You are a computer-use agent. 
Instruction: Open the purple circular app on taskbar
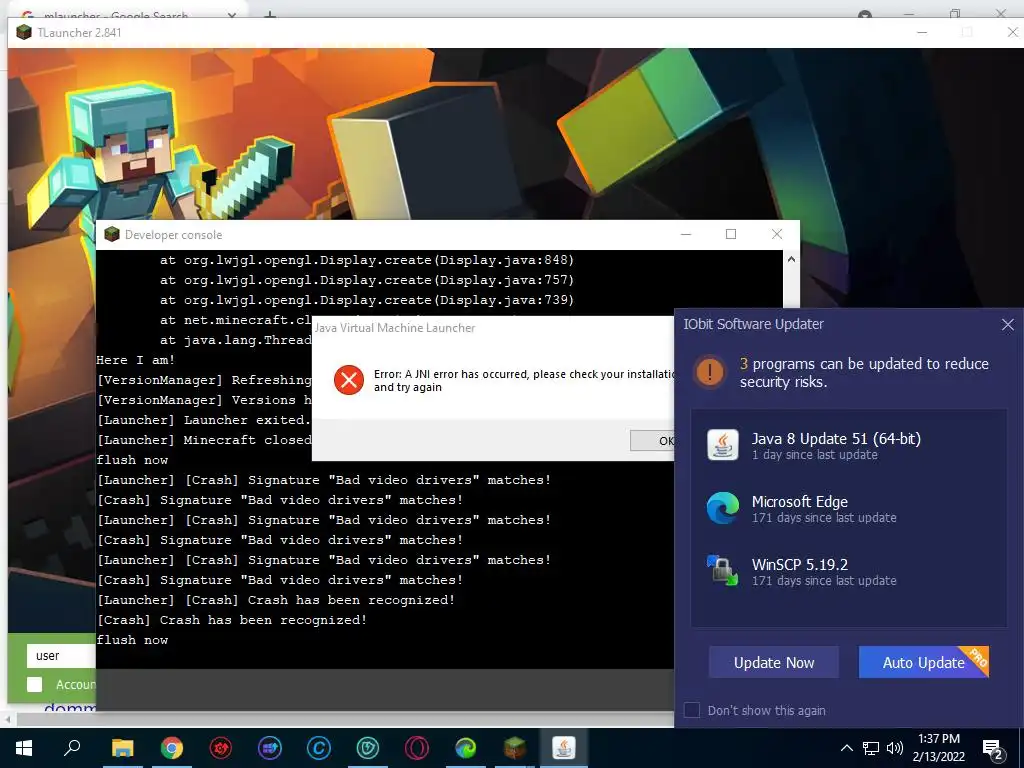(x=270, y=748)
